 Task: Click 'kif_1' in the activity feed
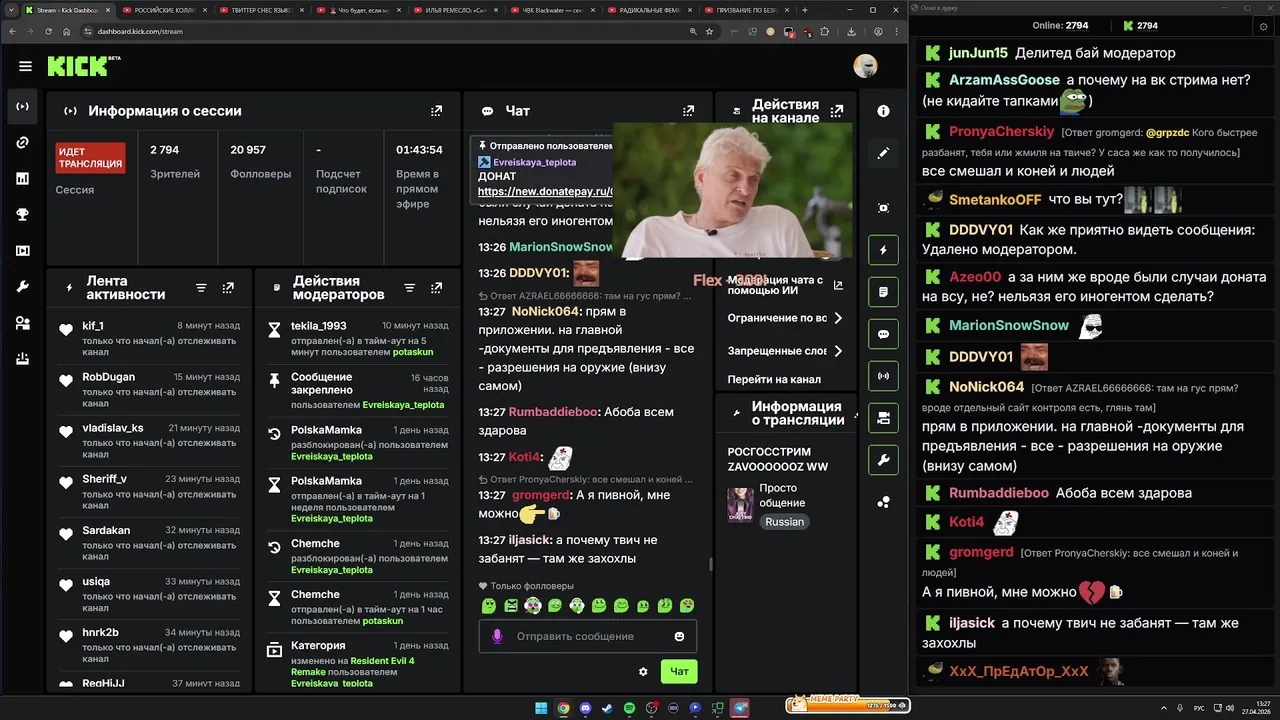(93, 326)
